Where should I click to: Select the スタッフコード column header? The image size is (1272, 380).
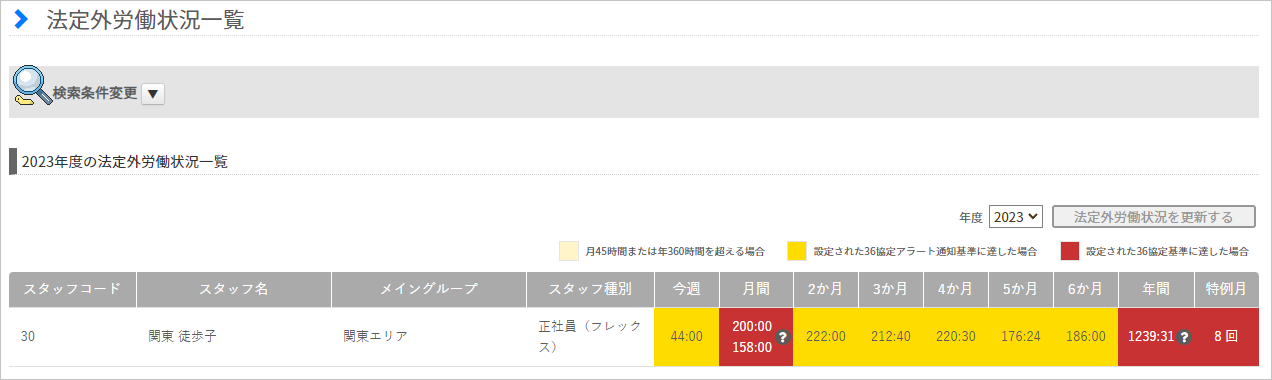click(73, 288)
